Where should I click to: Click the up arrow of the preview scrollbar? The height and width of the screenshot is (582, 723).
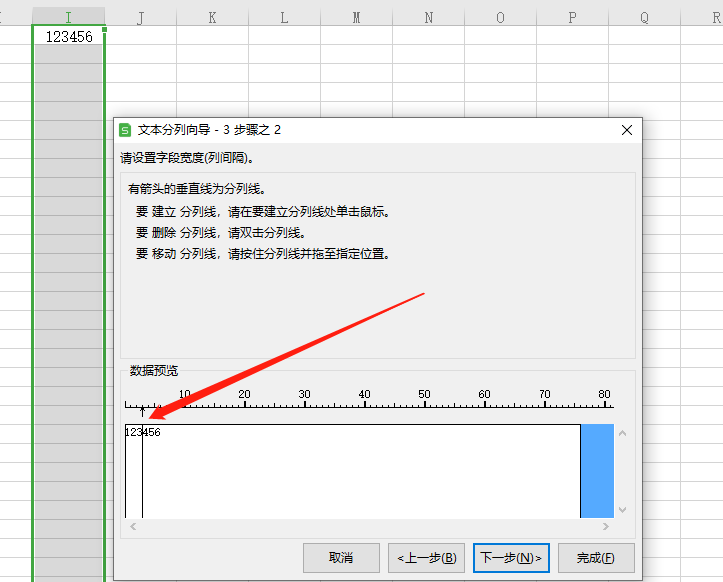[622, 433]
